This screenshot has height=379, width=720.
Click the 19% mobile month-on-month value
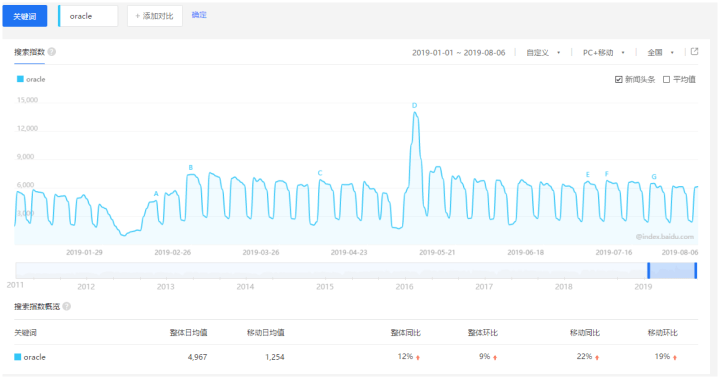coord(662,356)
